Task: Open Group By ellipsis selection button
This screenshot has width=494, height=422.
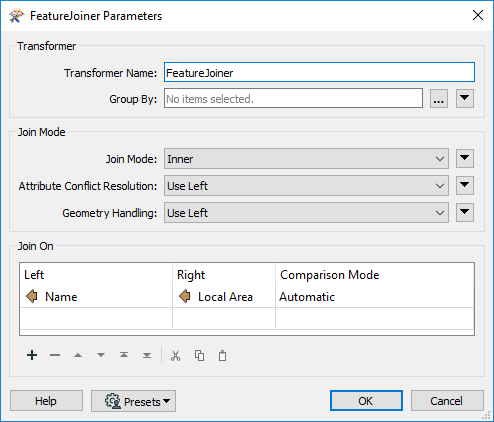Action: point(439,98)
